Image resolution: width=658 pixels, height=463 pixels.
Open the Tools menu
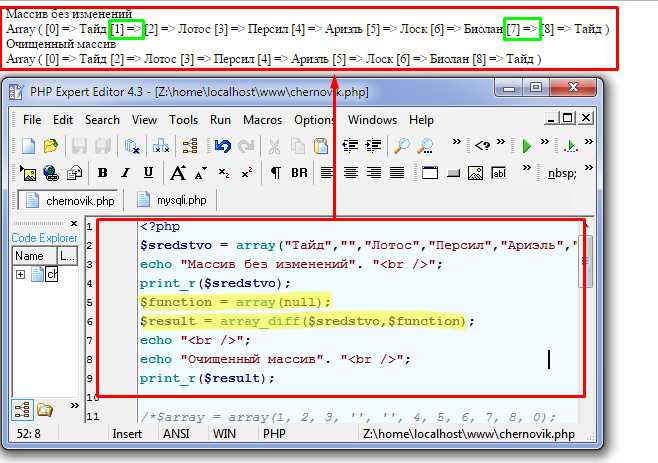(x=183, y=120)
